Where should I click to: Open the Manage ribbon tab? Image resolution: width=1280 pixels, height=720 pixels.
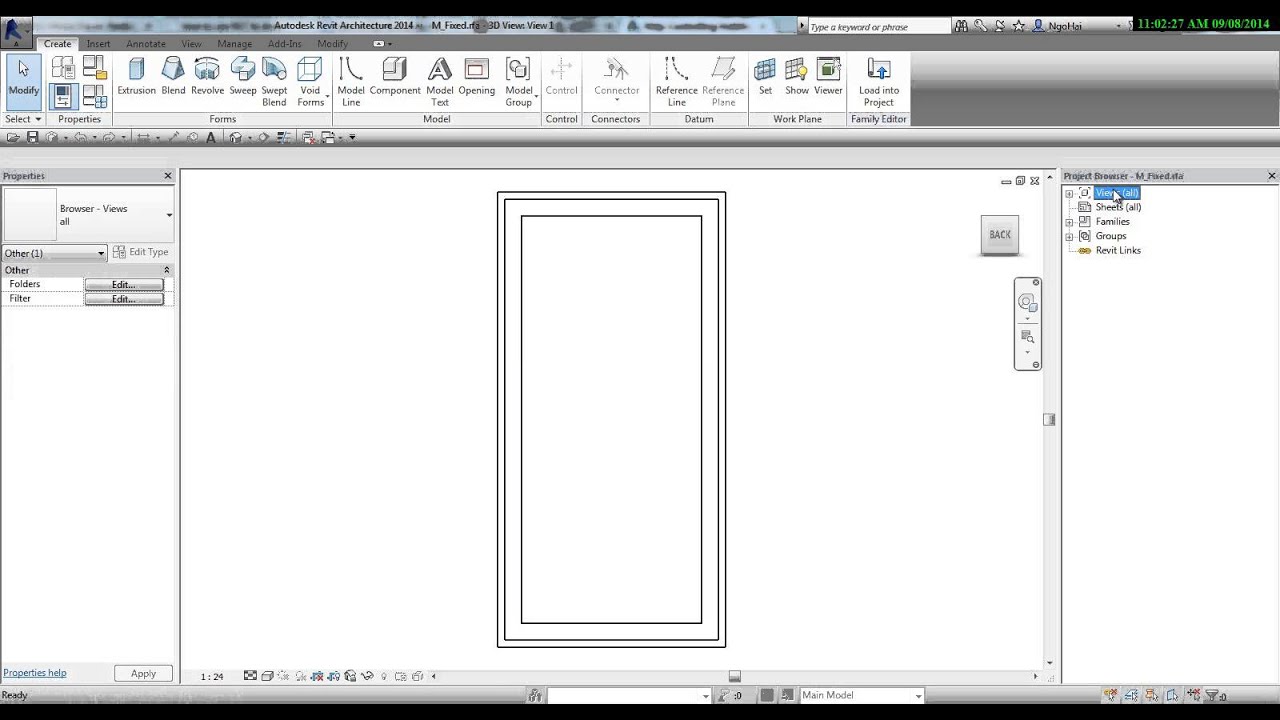(235, 44)
